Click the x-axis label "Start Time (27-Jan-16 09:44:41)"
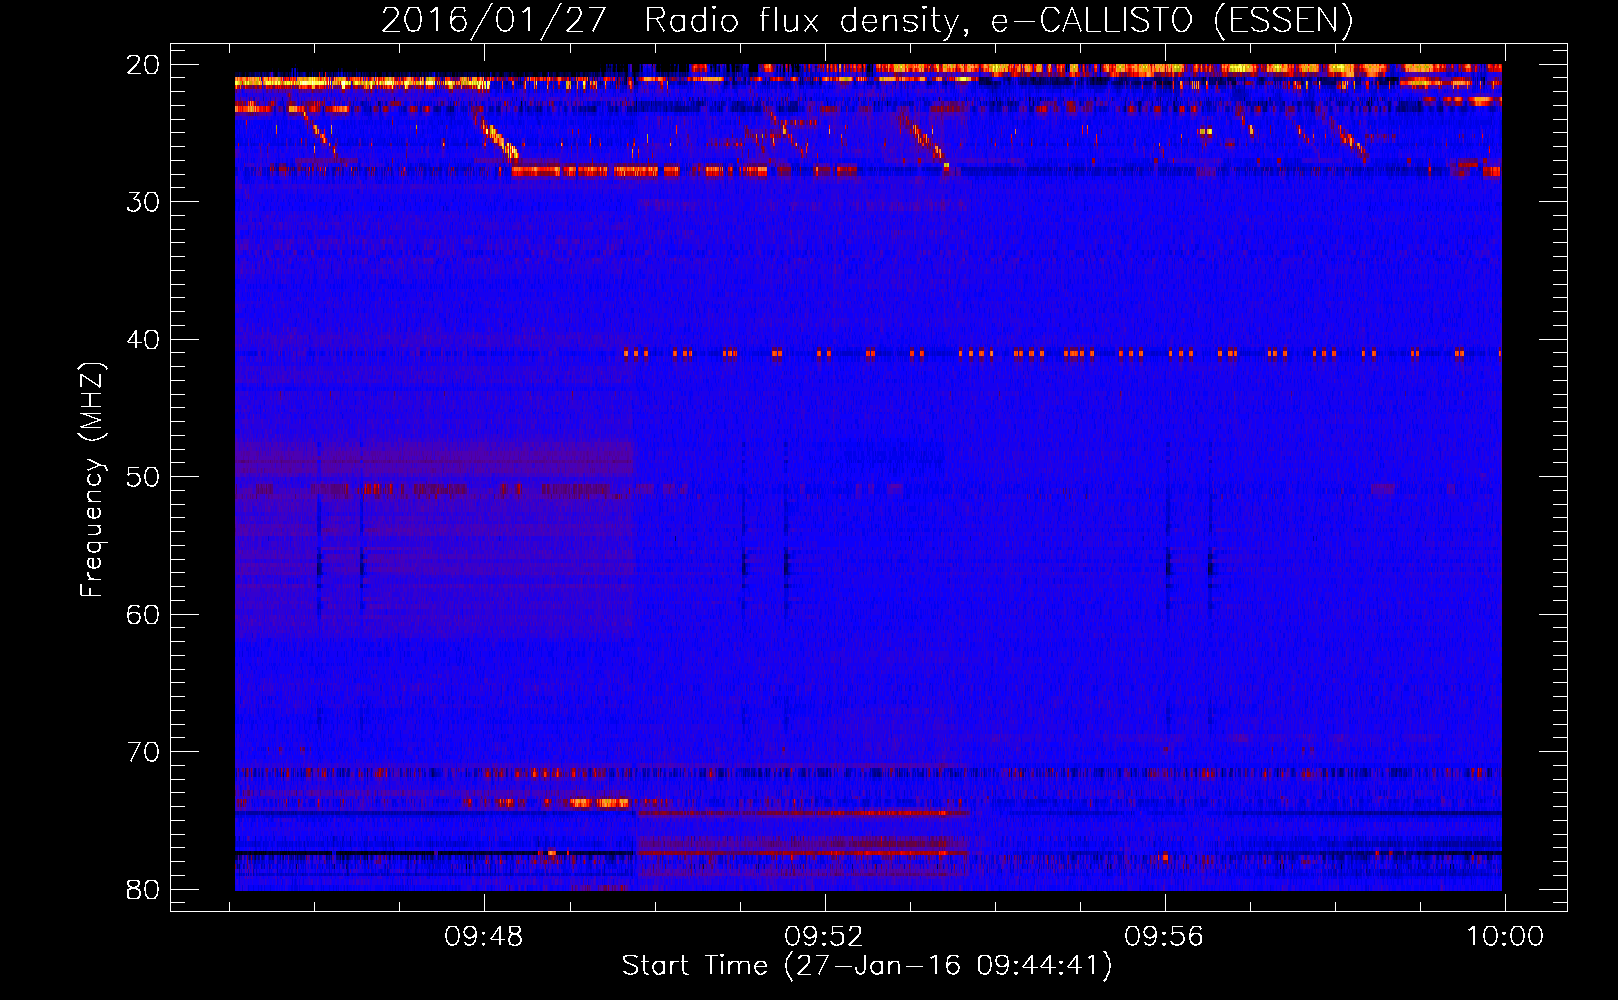1618x1000 pixels. 867,966
